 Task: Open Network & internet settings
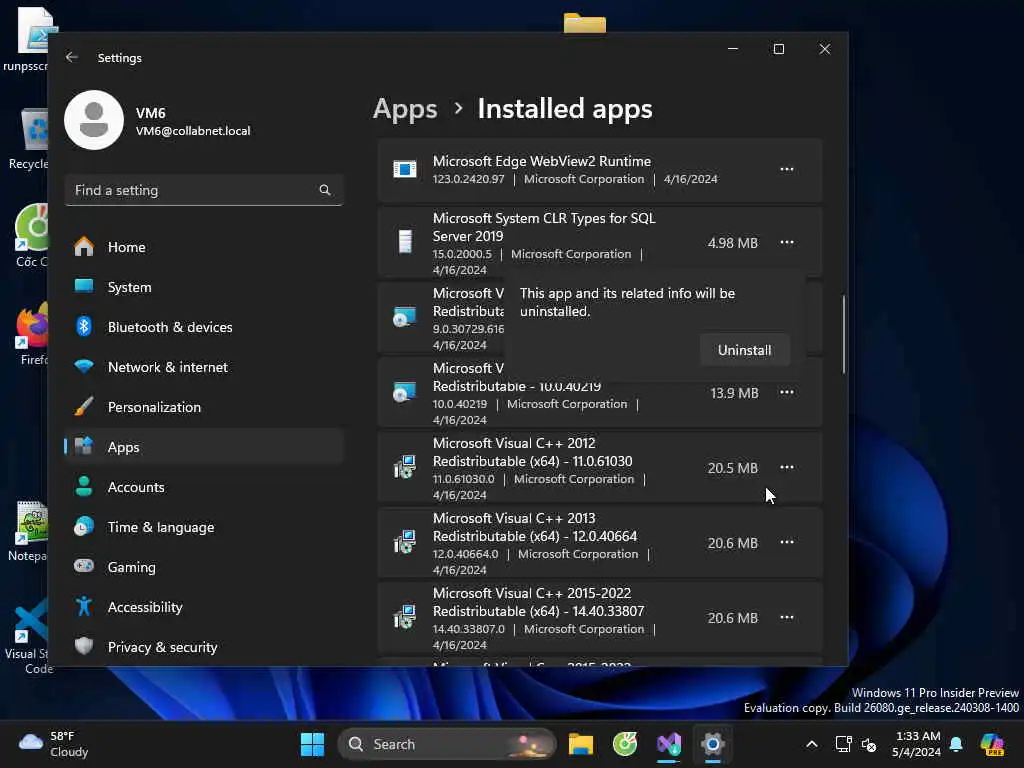[204, 367]
